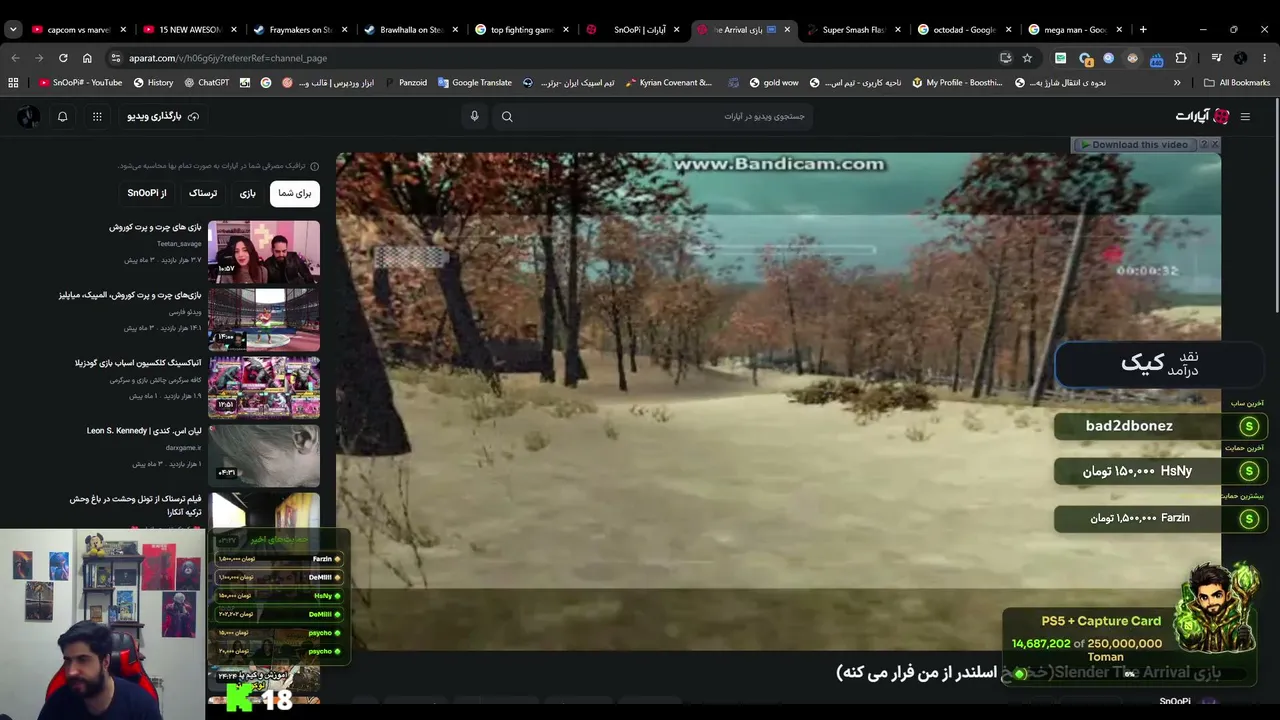The width and height of the screenshot is (1280, 720).
Task: Open the SnOoPi# - YouTube bookmark
Action: [80, 83]
